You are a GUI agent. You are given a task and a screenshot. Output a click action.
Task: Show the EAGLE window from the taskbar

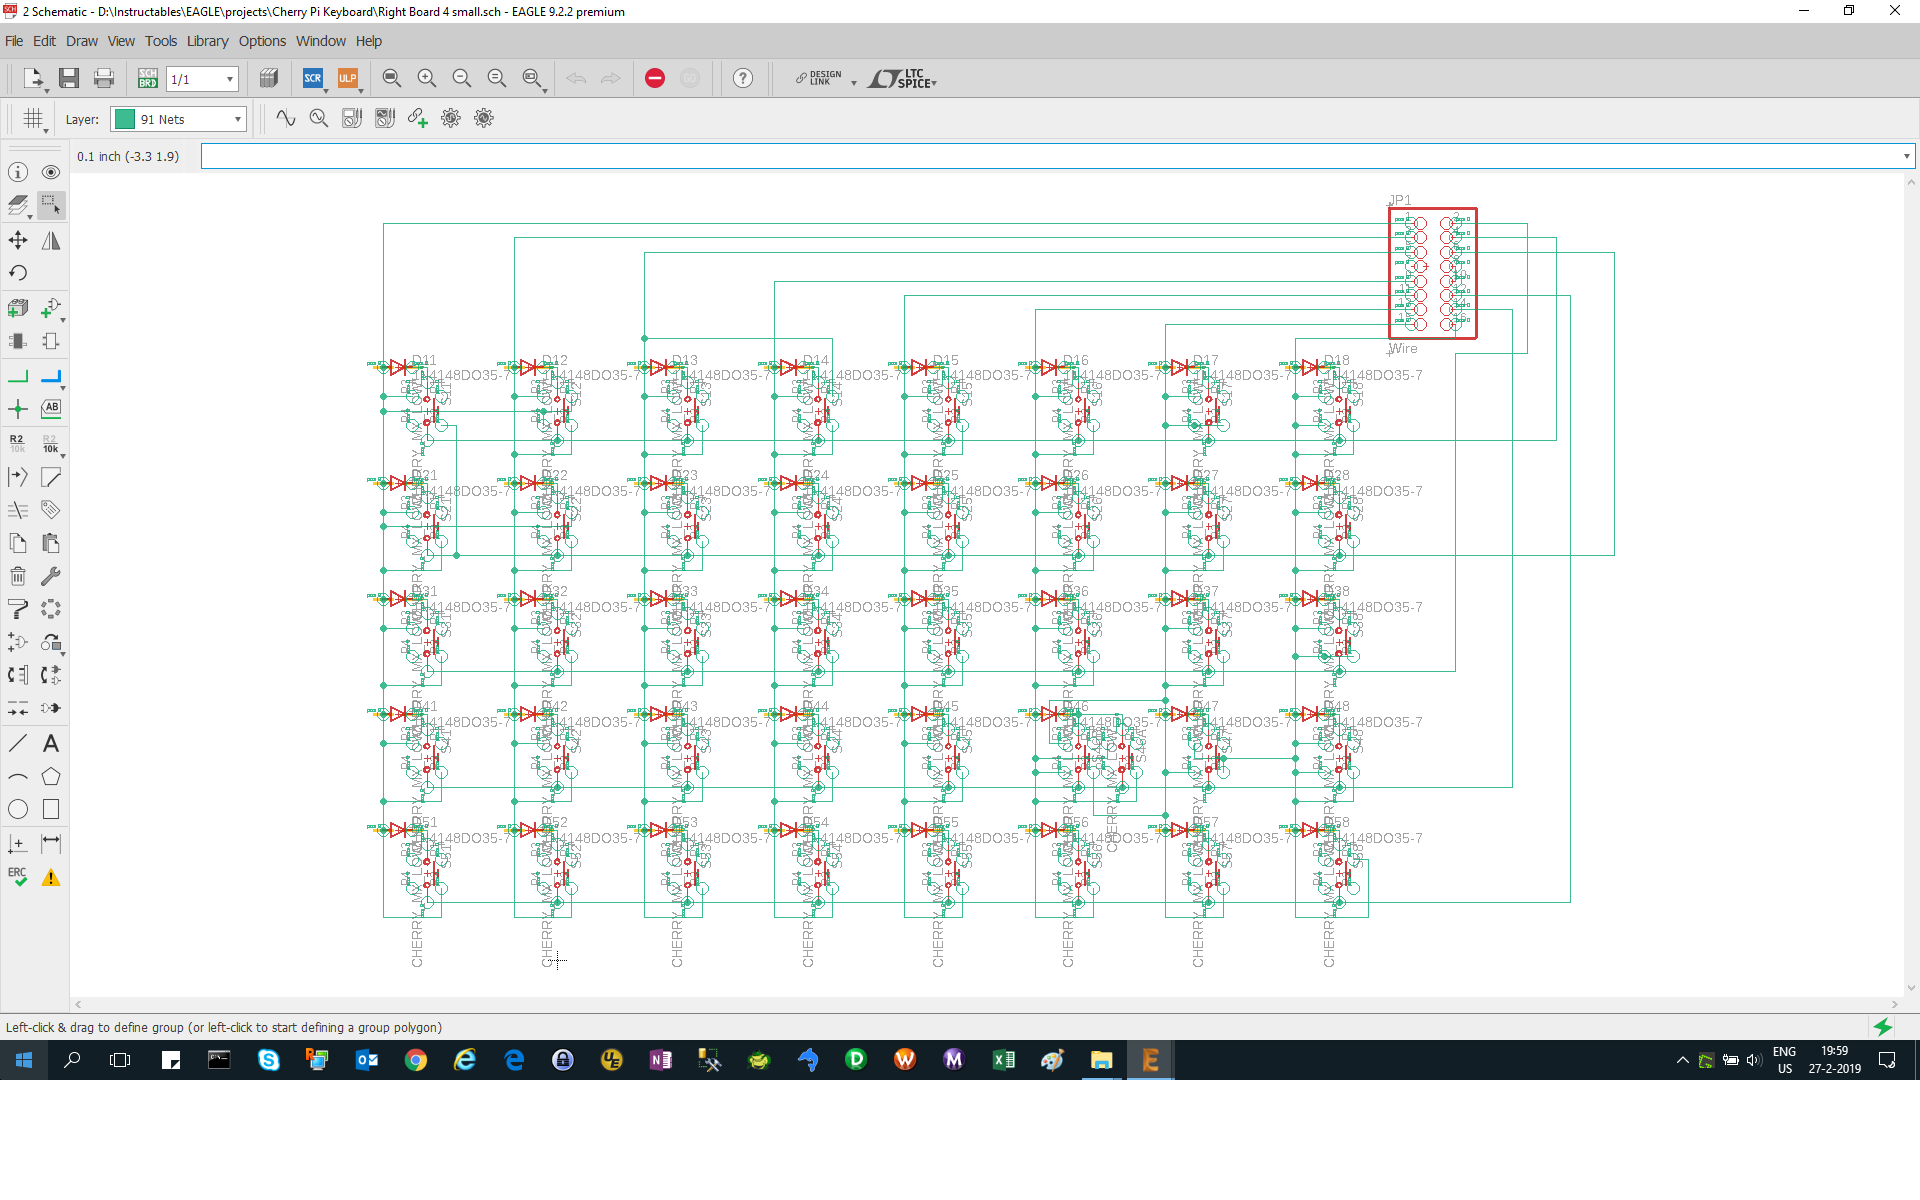click(1151, 1060)
